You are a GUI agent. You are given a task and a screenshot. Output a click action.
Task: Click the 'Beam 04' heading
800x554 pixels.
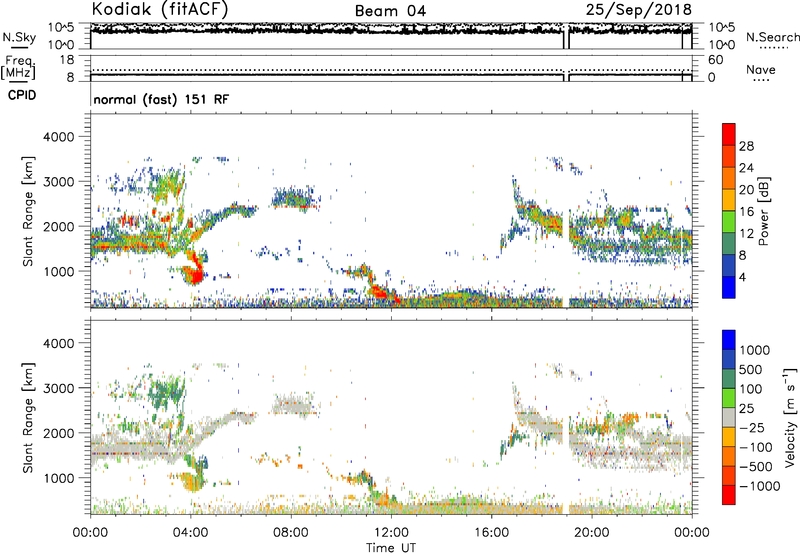pos(390,11)
